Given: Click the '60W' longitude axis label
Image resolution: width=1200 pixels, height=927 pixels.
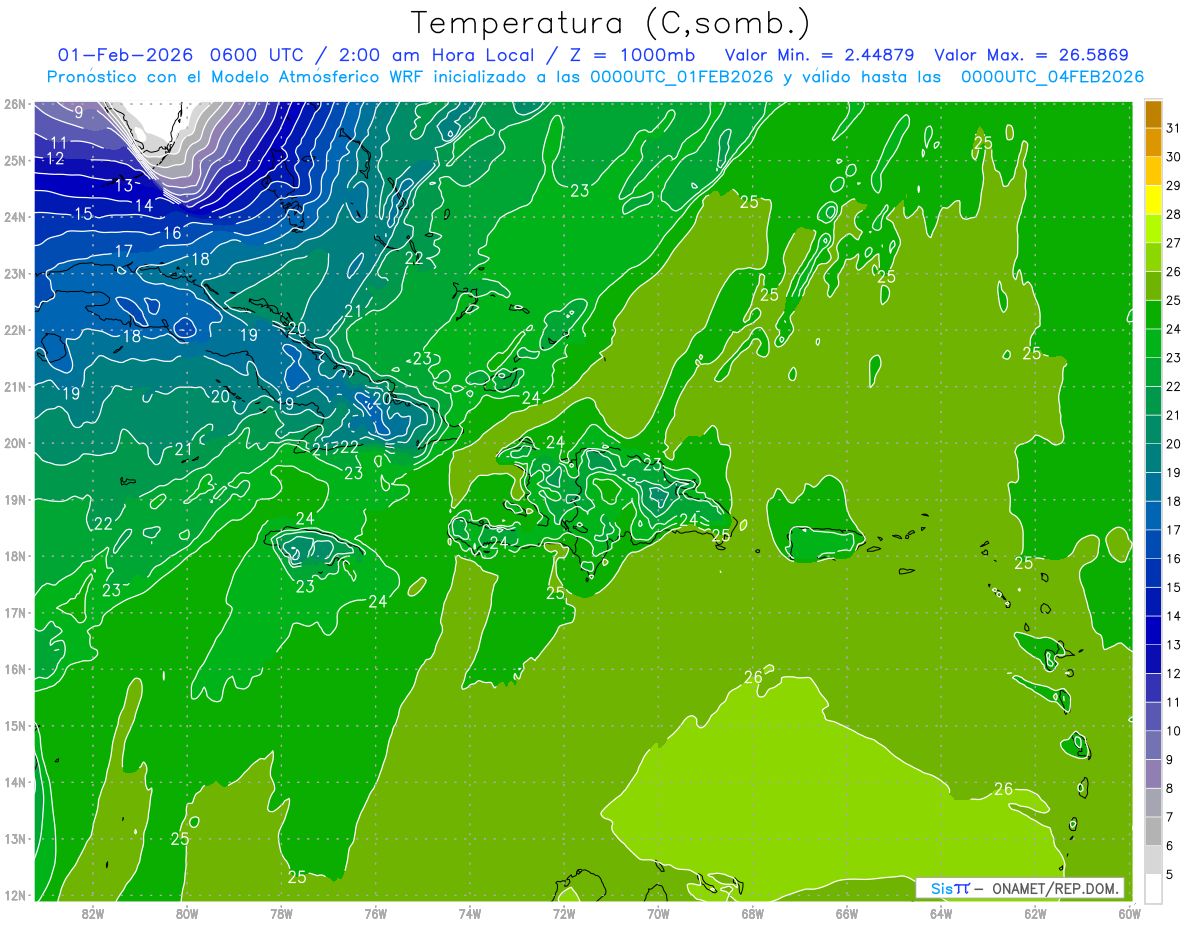Looking at the screenshot, I should [1129, 912].
